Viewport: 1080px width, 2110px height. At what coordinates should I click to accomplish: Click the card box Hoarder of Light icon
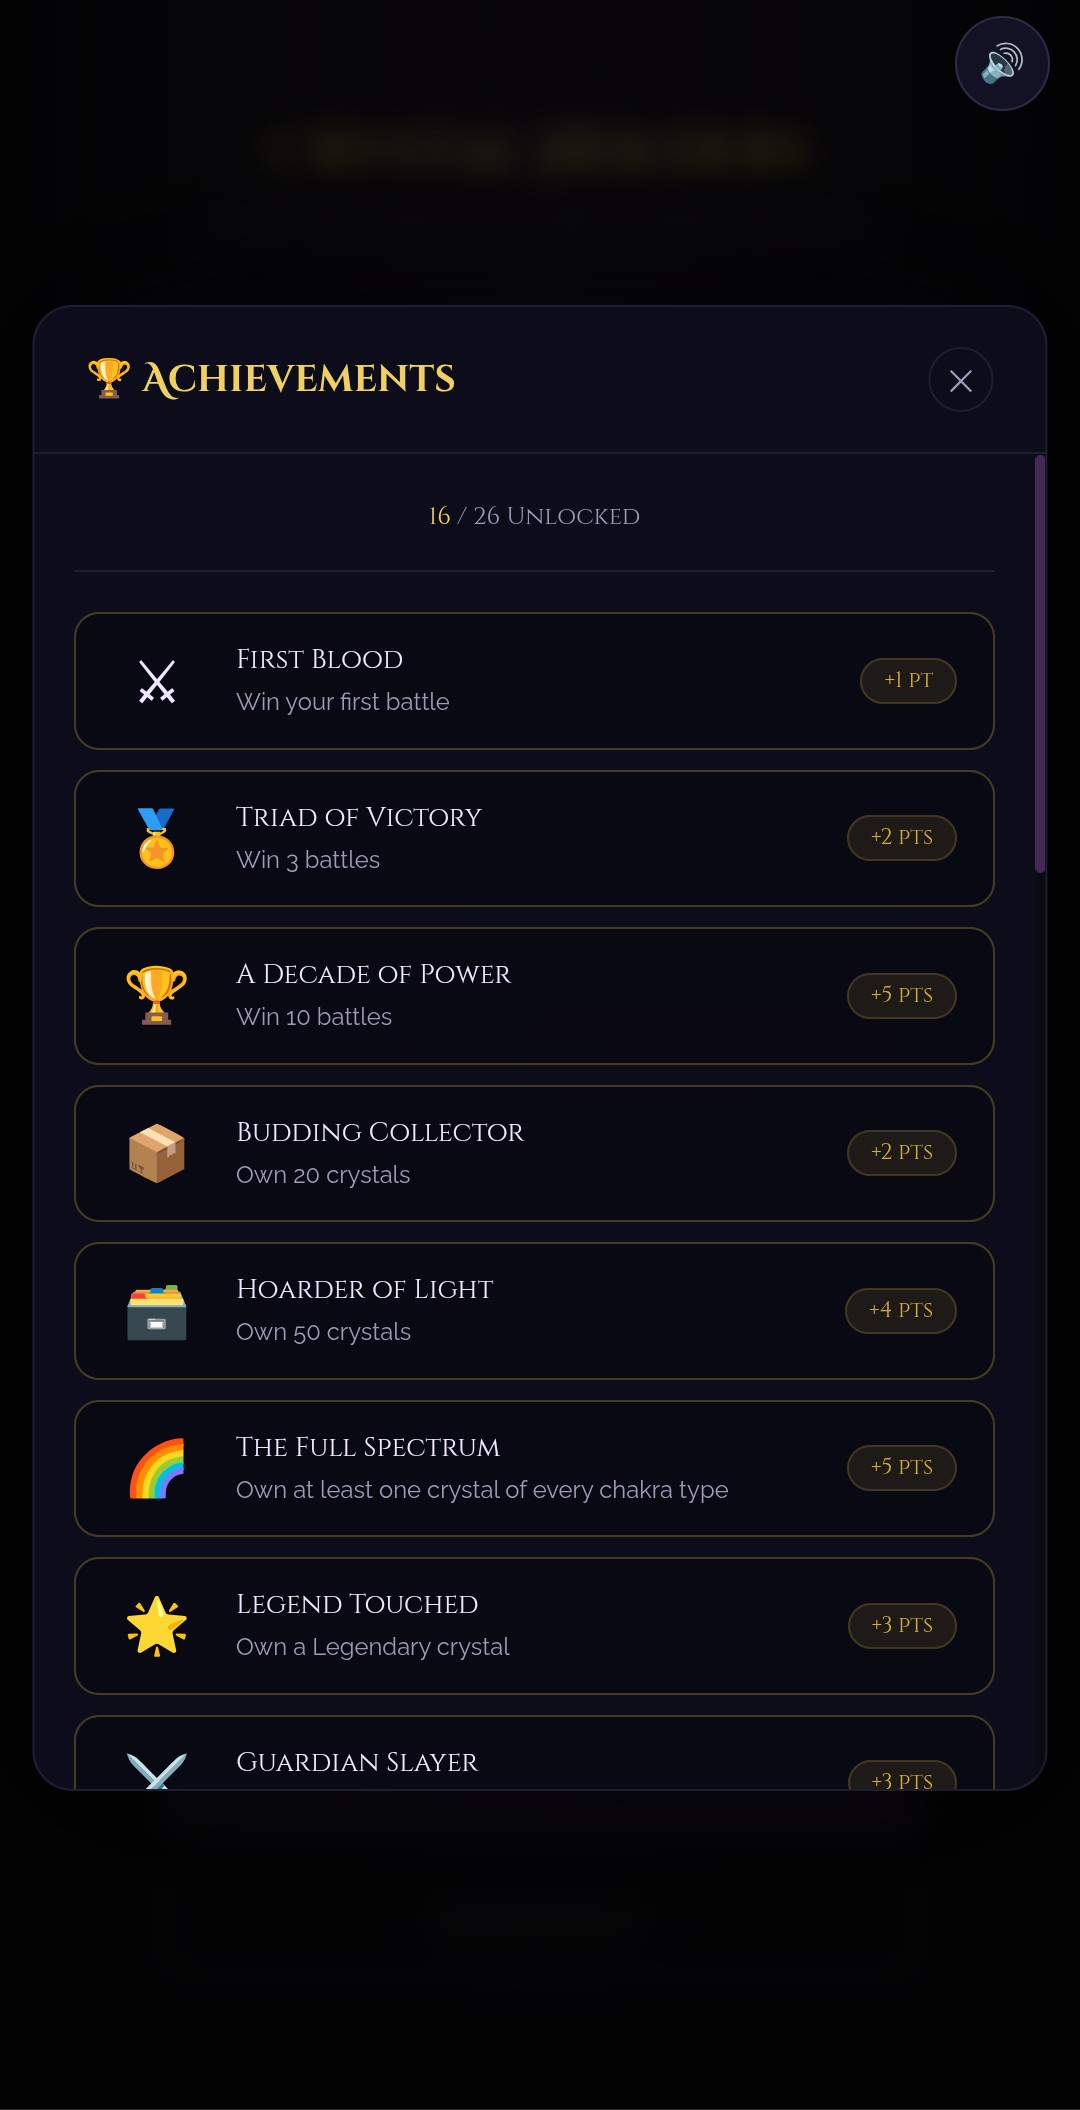click(157, 1311)
